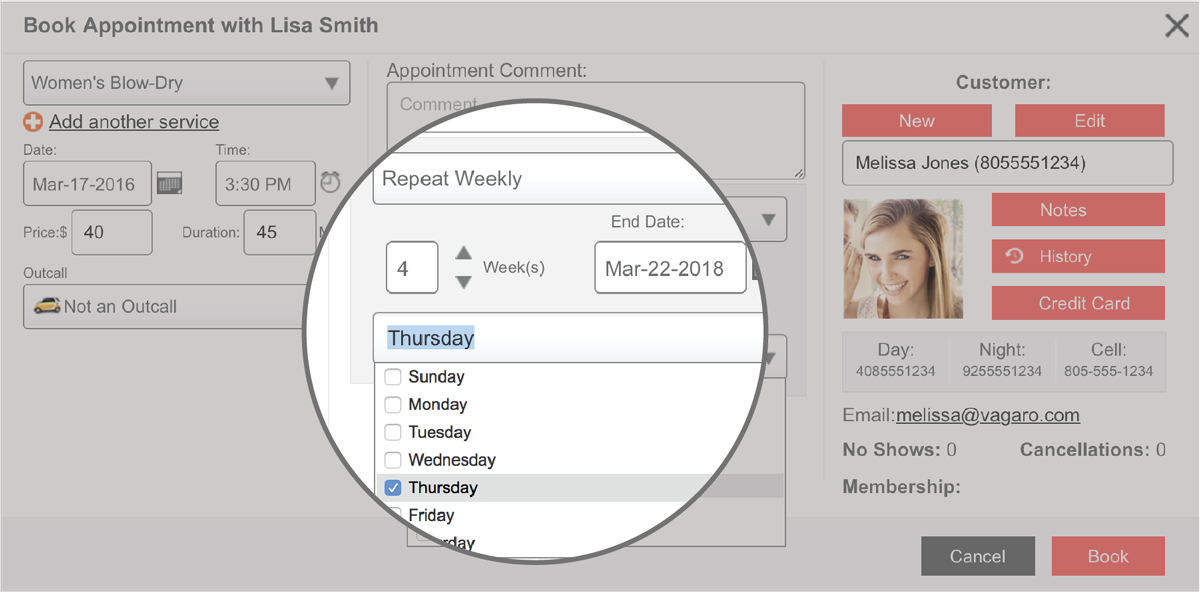Click the orange plus icon to add service
Viewport: 1200px width, 592px height.
[33, 122]
